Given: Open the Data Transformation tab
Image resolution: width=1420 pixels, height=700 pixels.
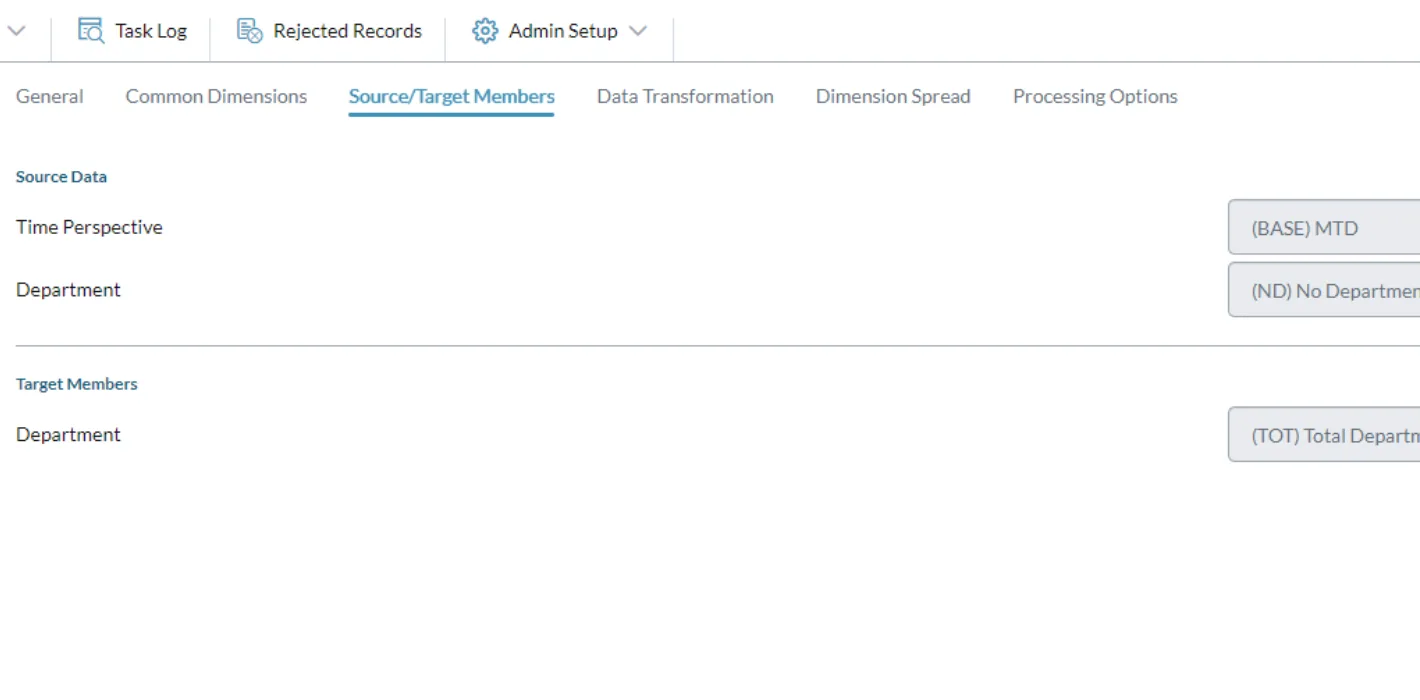Looking at the screenshot, I should (x=685, y=96).
